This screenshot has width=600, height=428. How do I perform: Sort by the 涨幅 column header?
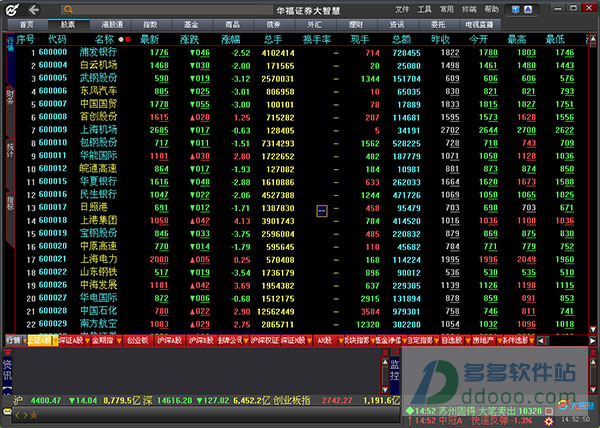pos(230,39)
